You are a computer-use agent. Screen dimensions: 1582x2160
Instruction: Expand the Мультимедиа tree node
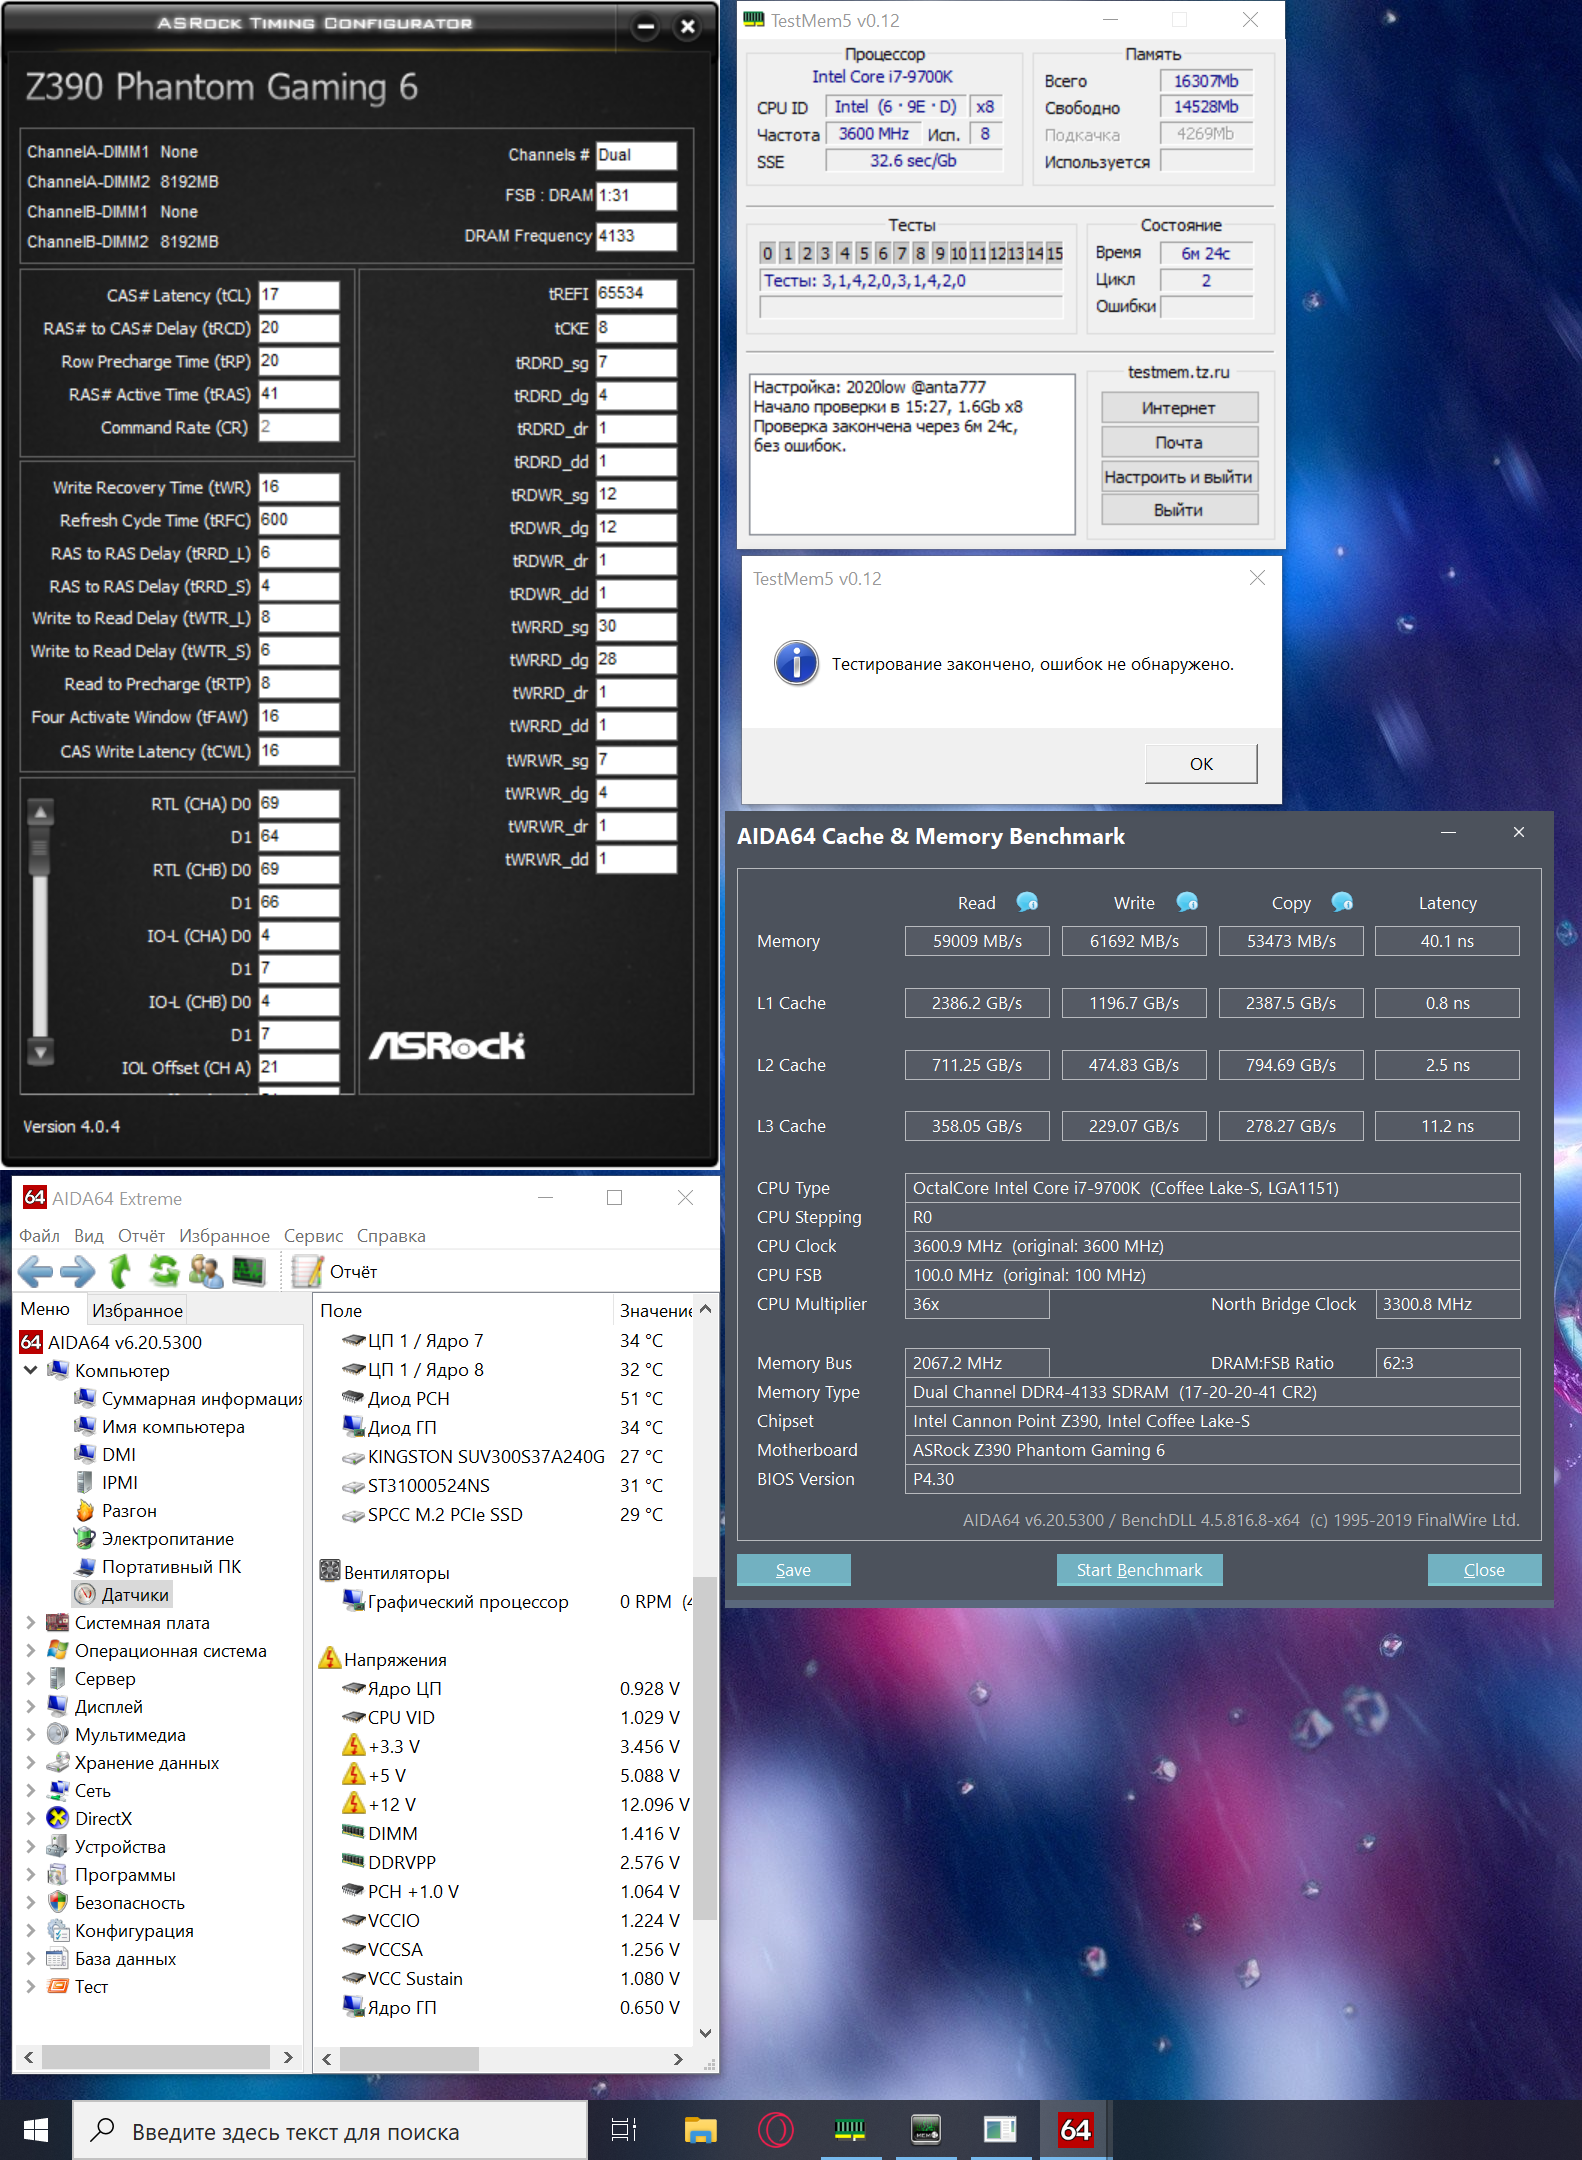coord(30,1734)
